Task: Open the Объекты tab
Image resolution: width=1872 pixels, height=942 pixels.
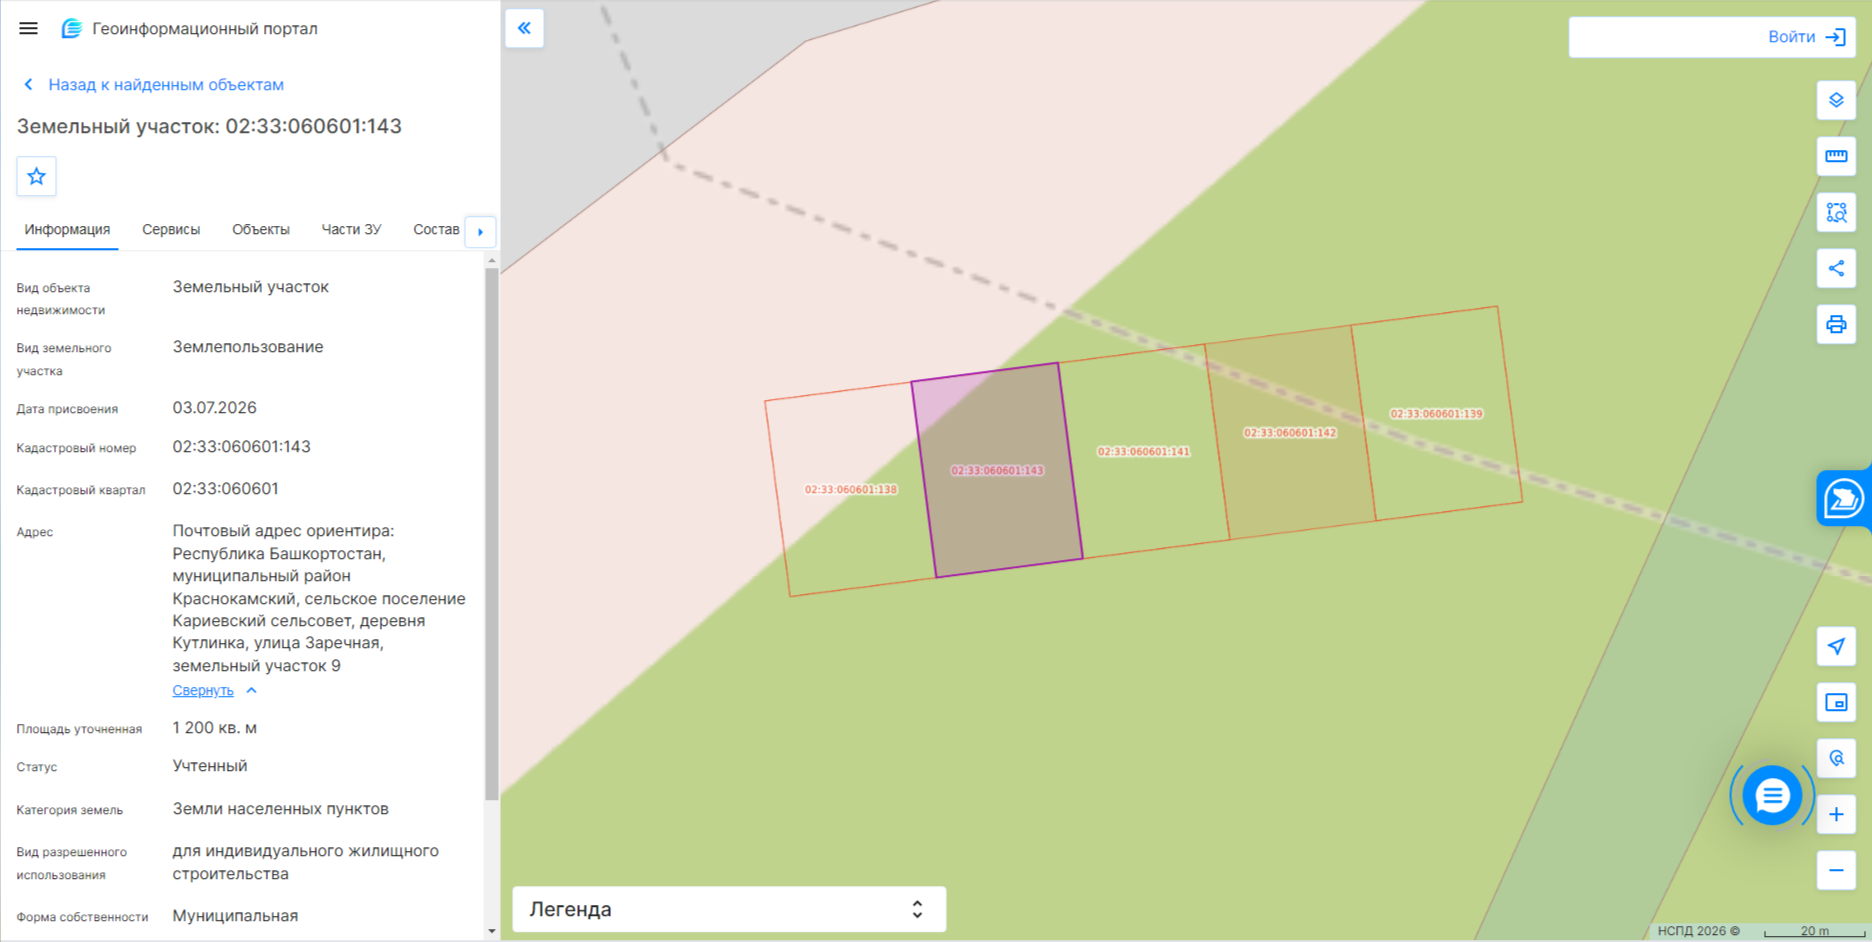Action: (x=261, y=230)
